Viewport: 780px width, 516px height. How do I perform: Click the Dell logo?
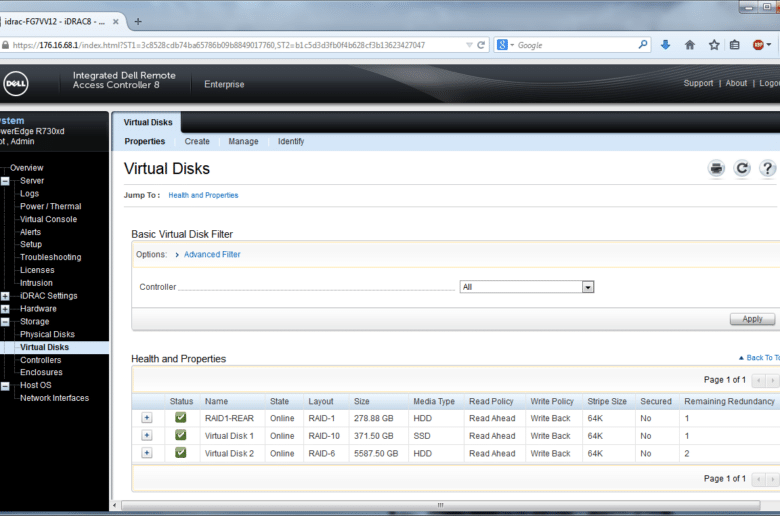click(16, 84)
